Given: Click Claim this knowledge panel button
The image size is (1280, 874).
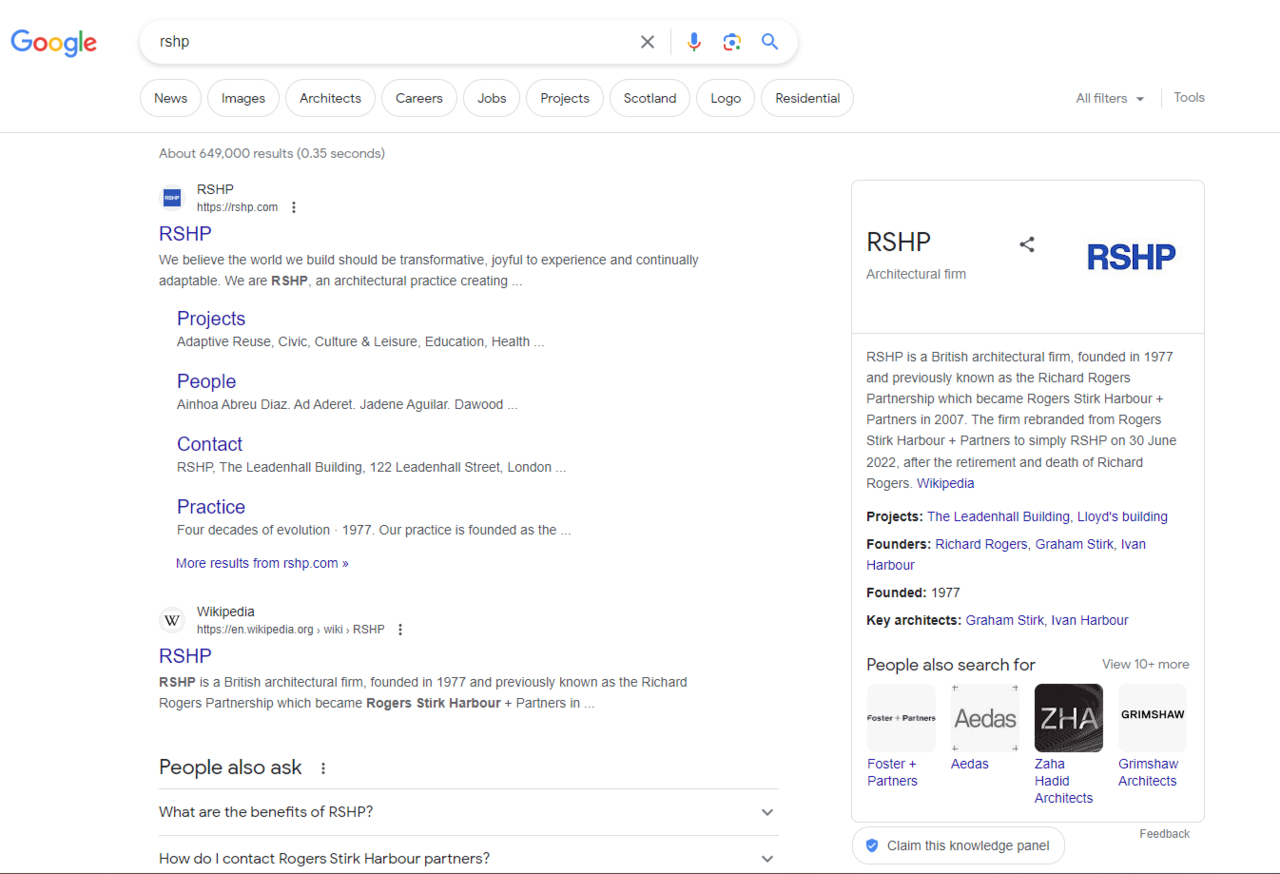Looking at the screenshot, I should point(958,845).
